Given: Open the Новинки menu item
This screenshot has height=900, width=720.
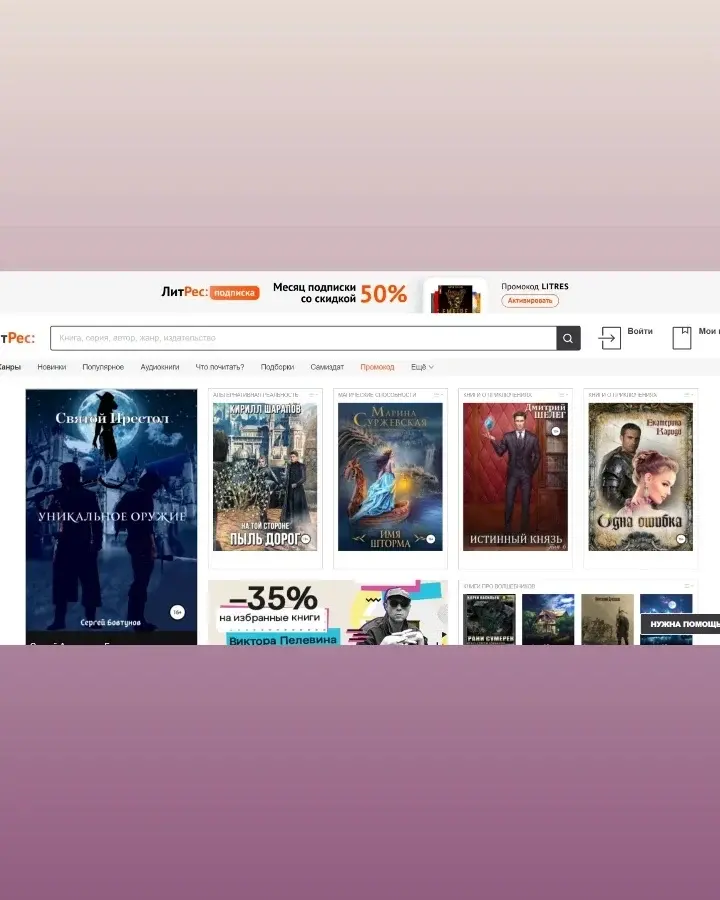Looking at the screenshot, I should point(52,367).
